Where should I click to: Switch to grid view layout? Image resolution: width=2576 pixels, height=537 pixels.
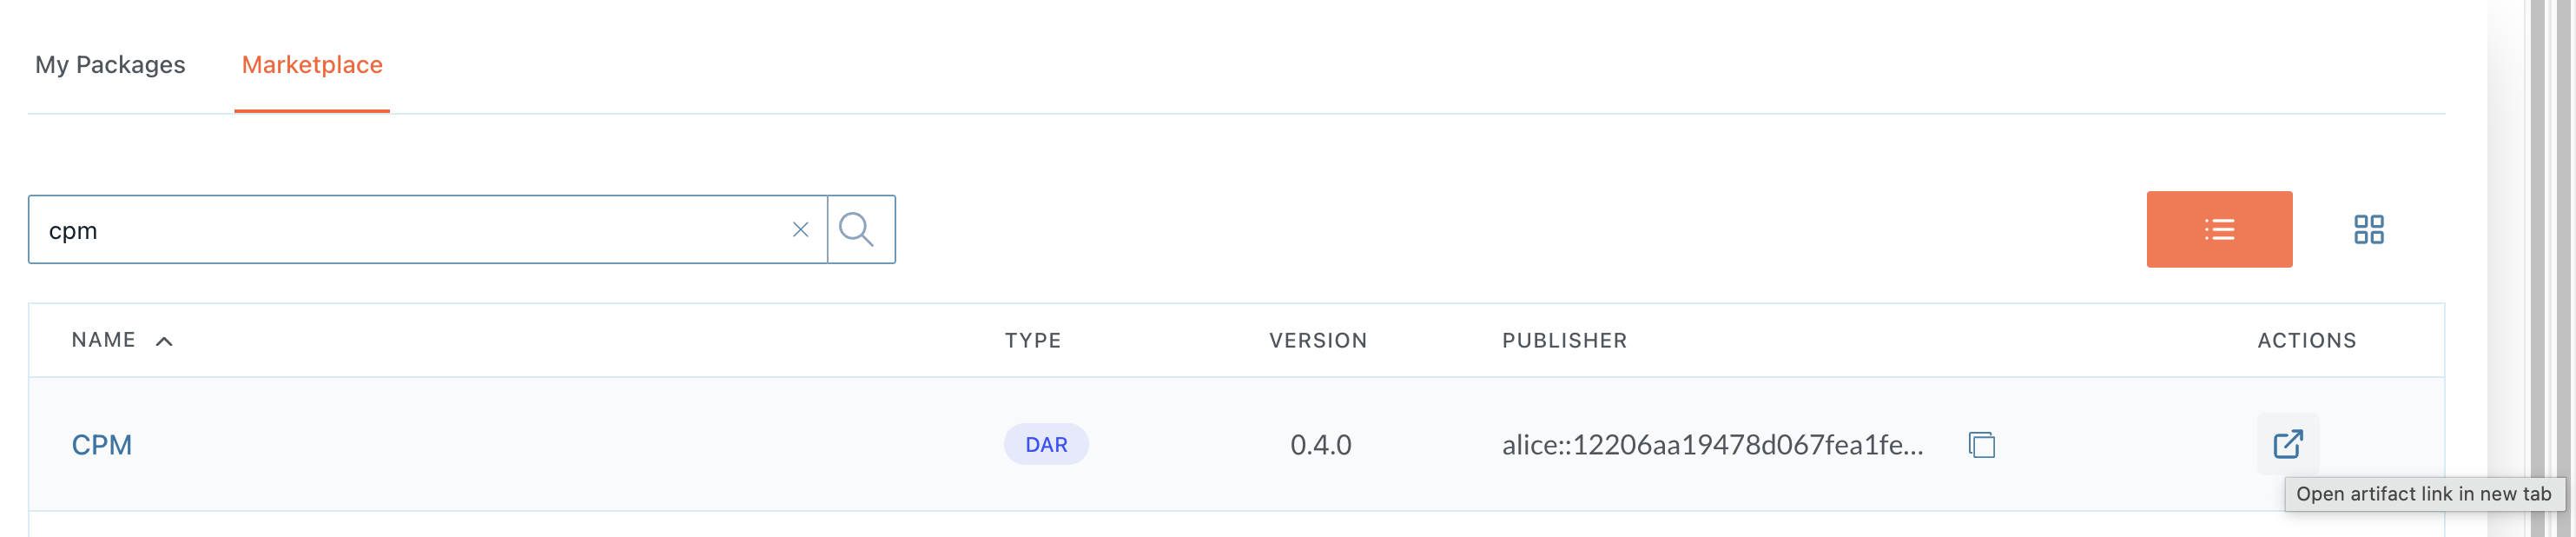(x=2368, y=229)
